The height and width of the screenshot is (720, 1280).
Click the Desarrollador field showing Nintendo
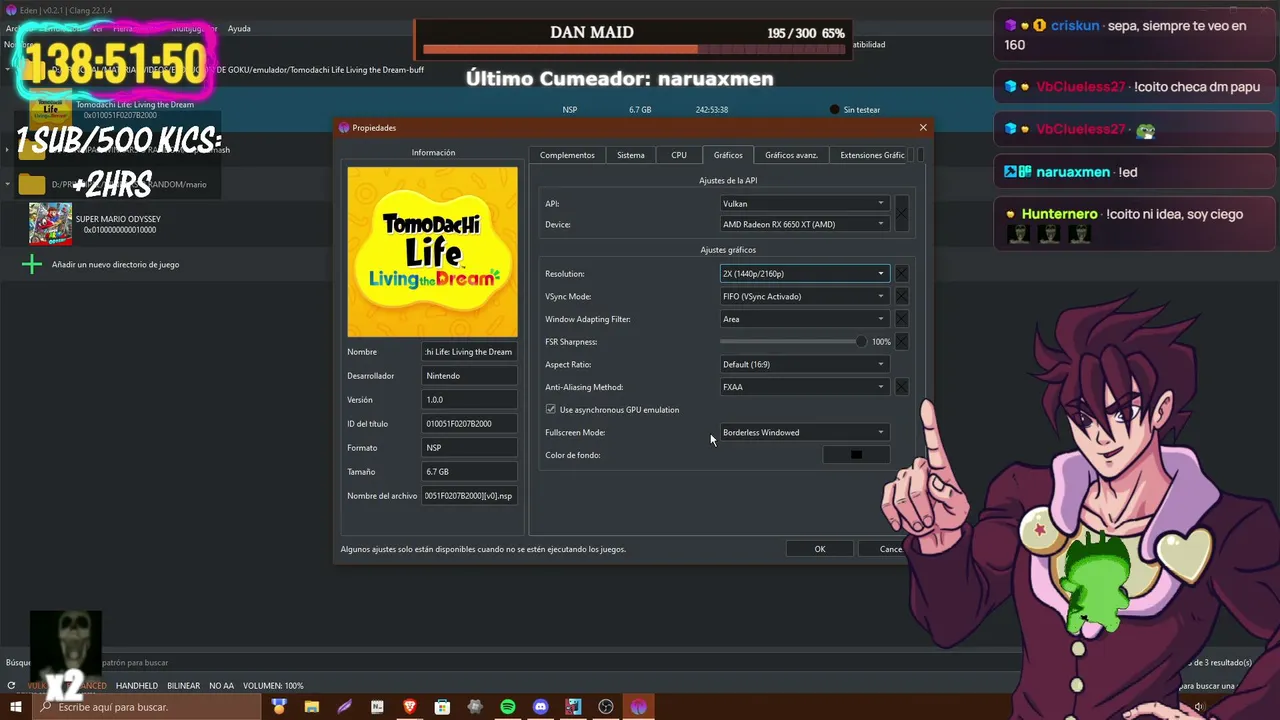(x=469, y=376)
